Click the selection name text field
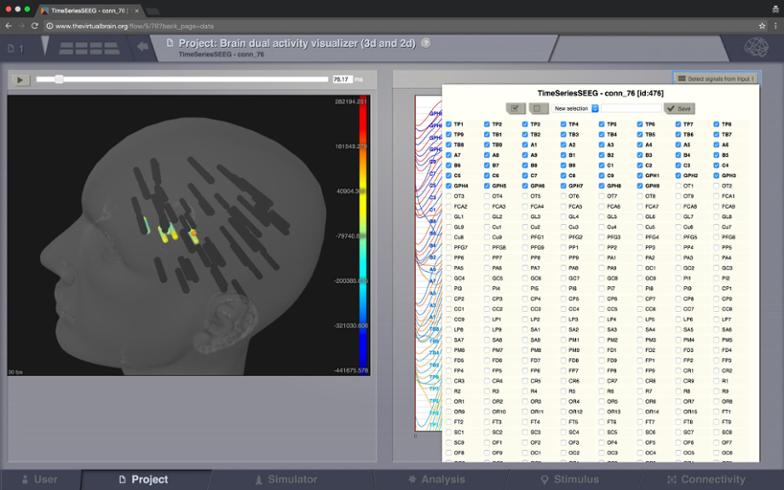The height and width of the screenshot is (490, 784). 631,108
